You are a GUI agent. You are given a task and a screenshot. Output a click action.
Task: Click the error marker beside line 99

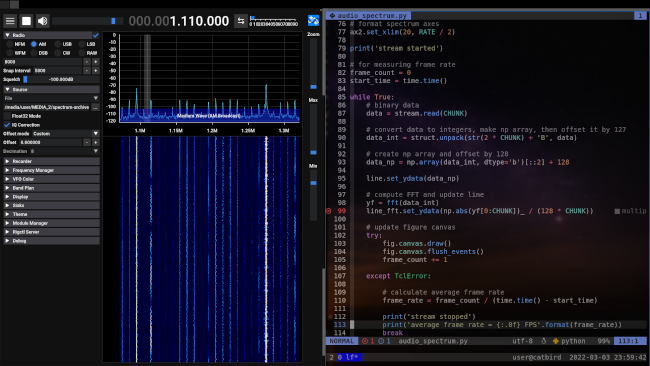tap(329, 211)
